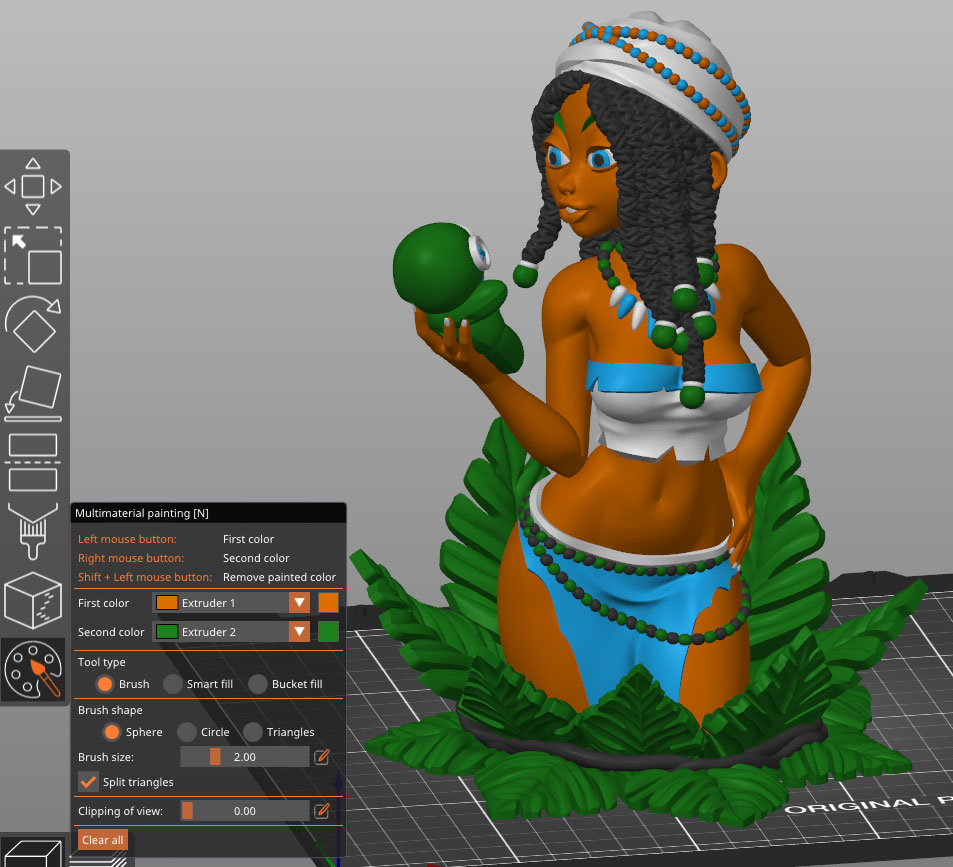This screenshot has width=953, height=867.
Task: Select the Scale tool
Action: pyautogui.click(x=33, y=256)
